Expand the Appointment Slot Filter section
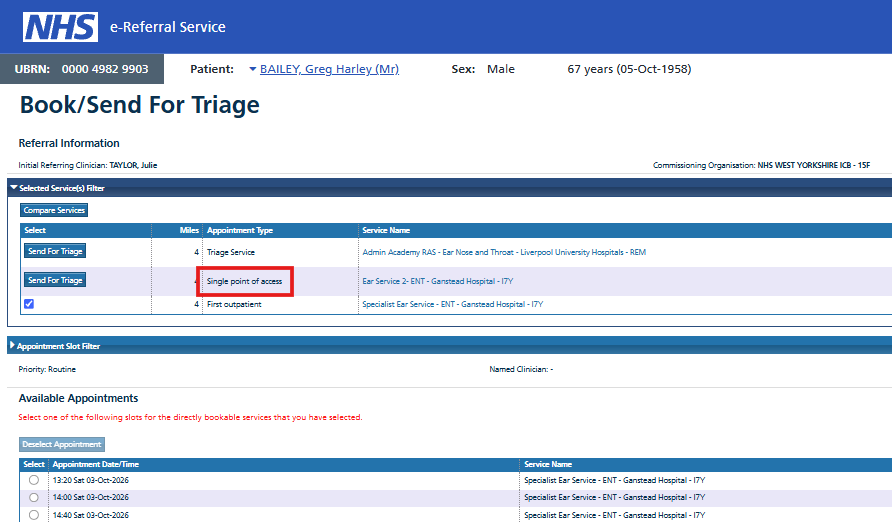Image resolution: width=892 pixels, height=522 pixels. [13, 345]
